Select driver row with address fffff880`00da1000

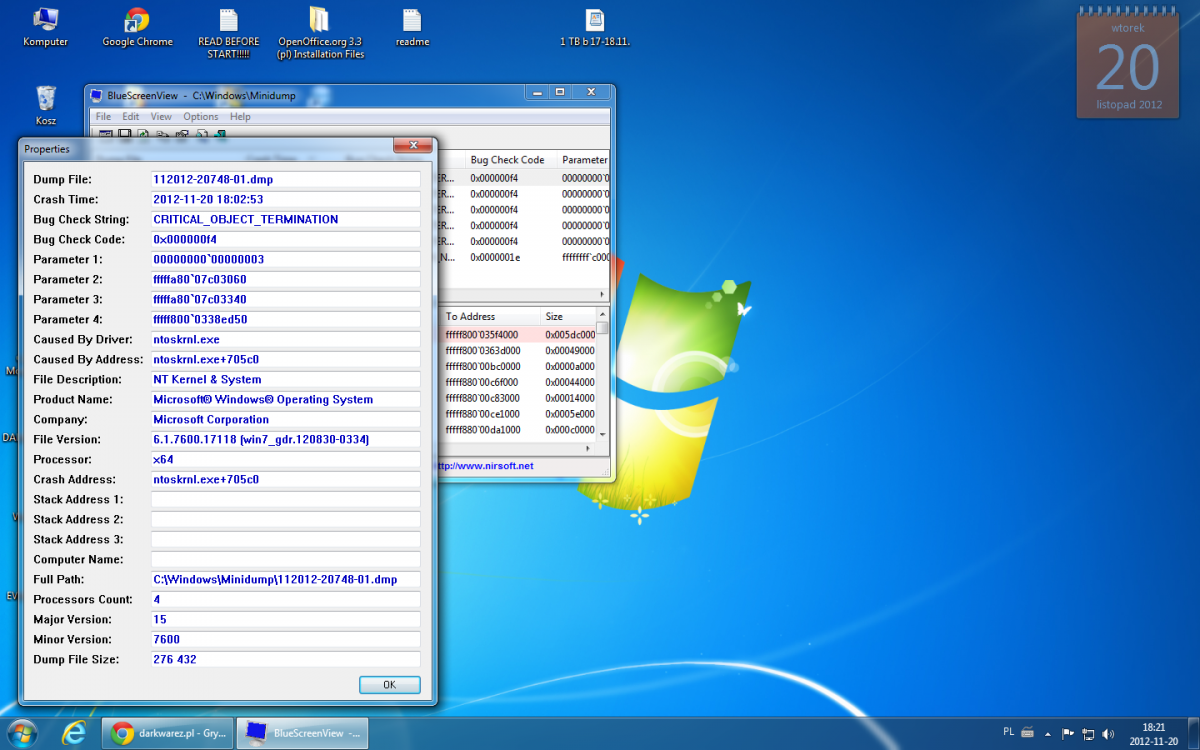[x=519, y=430]
